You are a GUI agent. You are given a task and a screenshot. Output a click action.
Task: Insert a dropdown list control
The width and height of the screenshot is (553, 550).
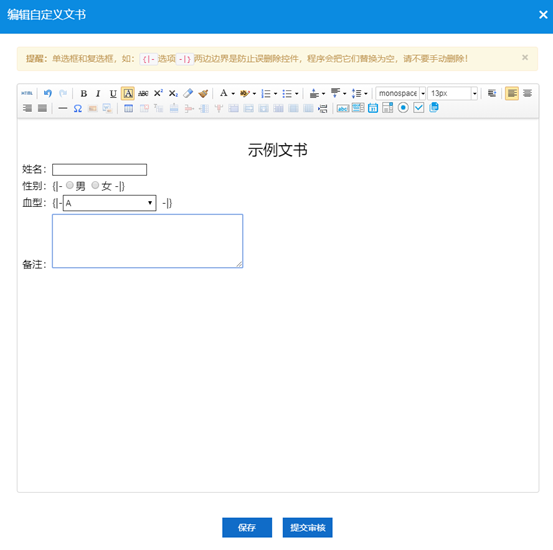(x=358, y=108)
